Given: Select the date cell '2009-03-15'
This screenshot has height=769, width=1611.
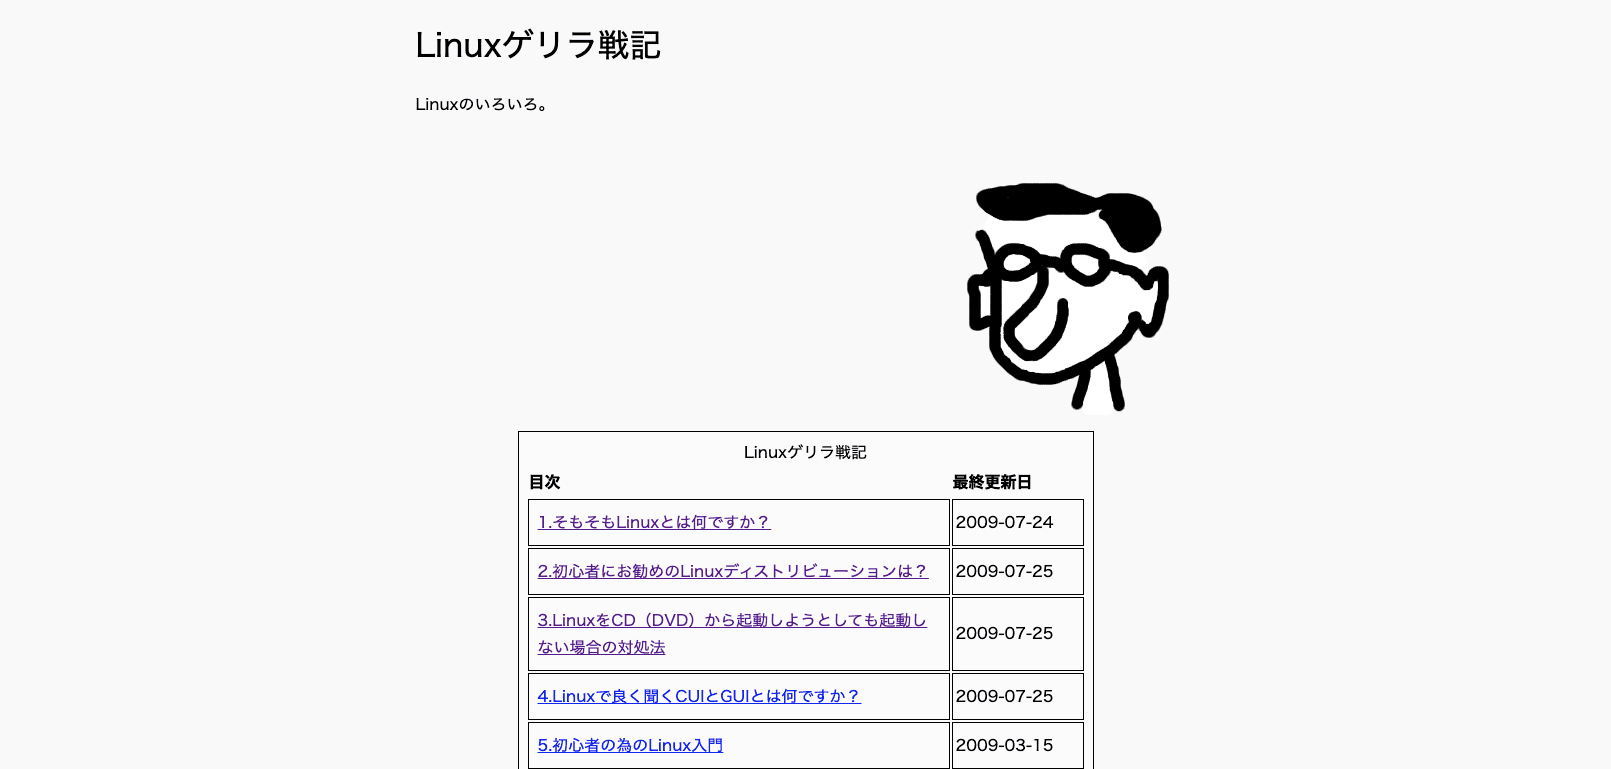Looking at the screenshot, I should tap(1004, 745).
